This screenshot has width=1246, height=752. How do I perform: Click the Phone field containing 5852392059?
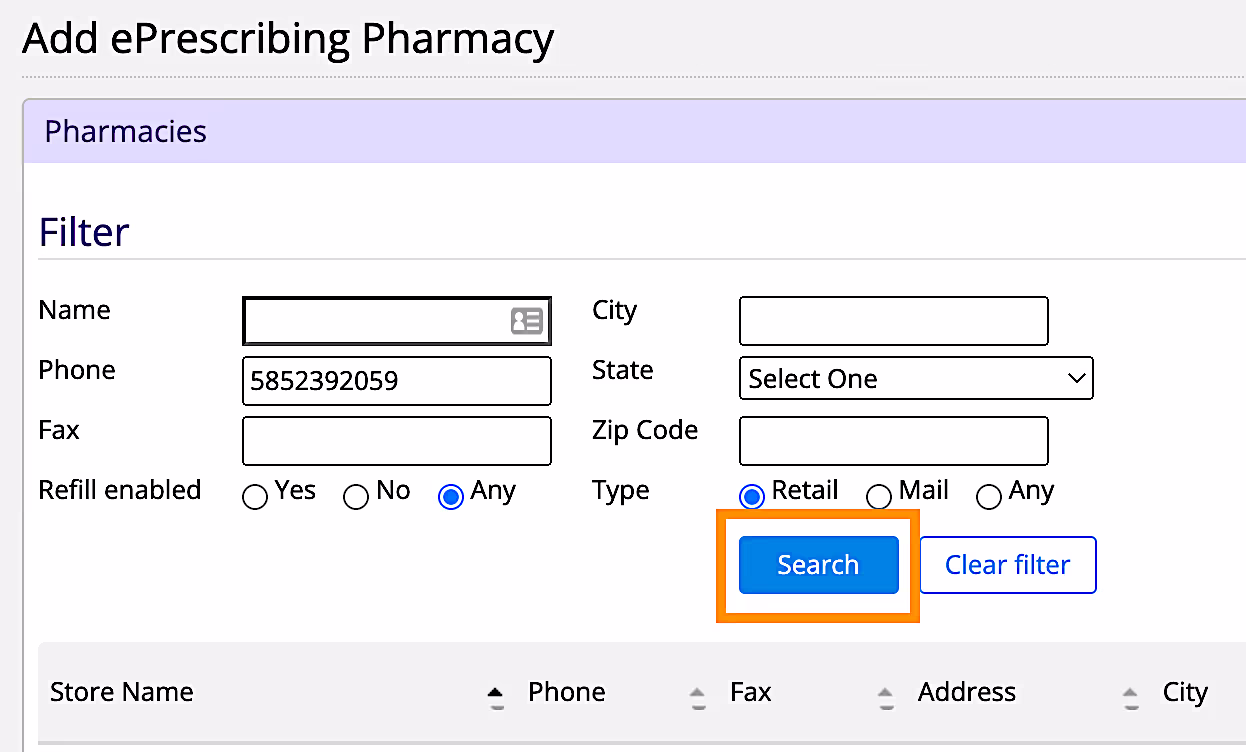coord(397,381)
